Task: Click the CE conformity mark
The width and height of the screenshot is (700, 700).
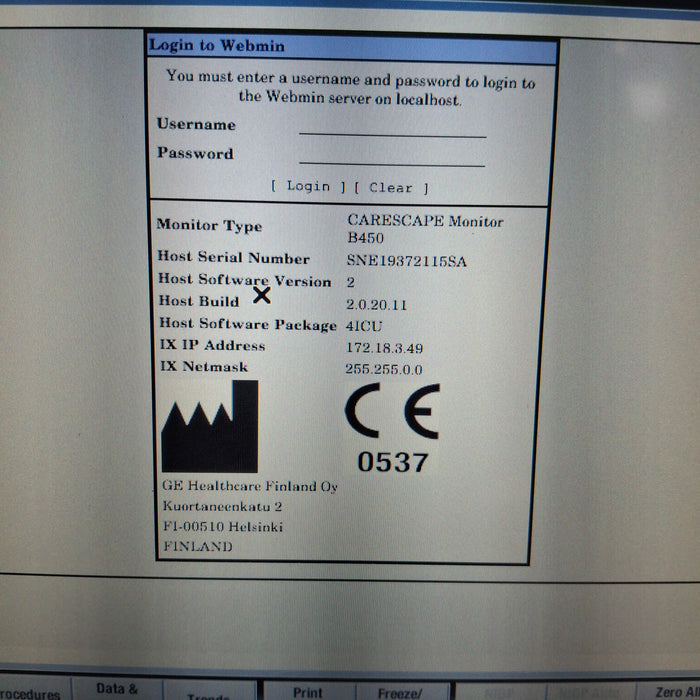Action: tap(392, 411)
